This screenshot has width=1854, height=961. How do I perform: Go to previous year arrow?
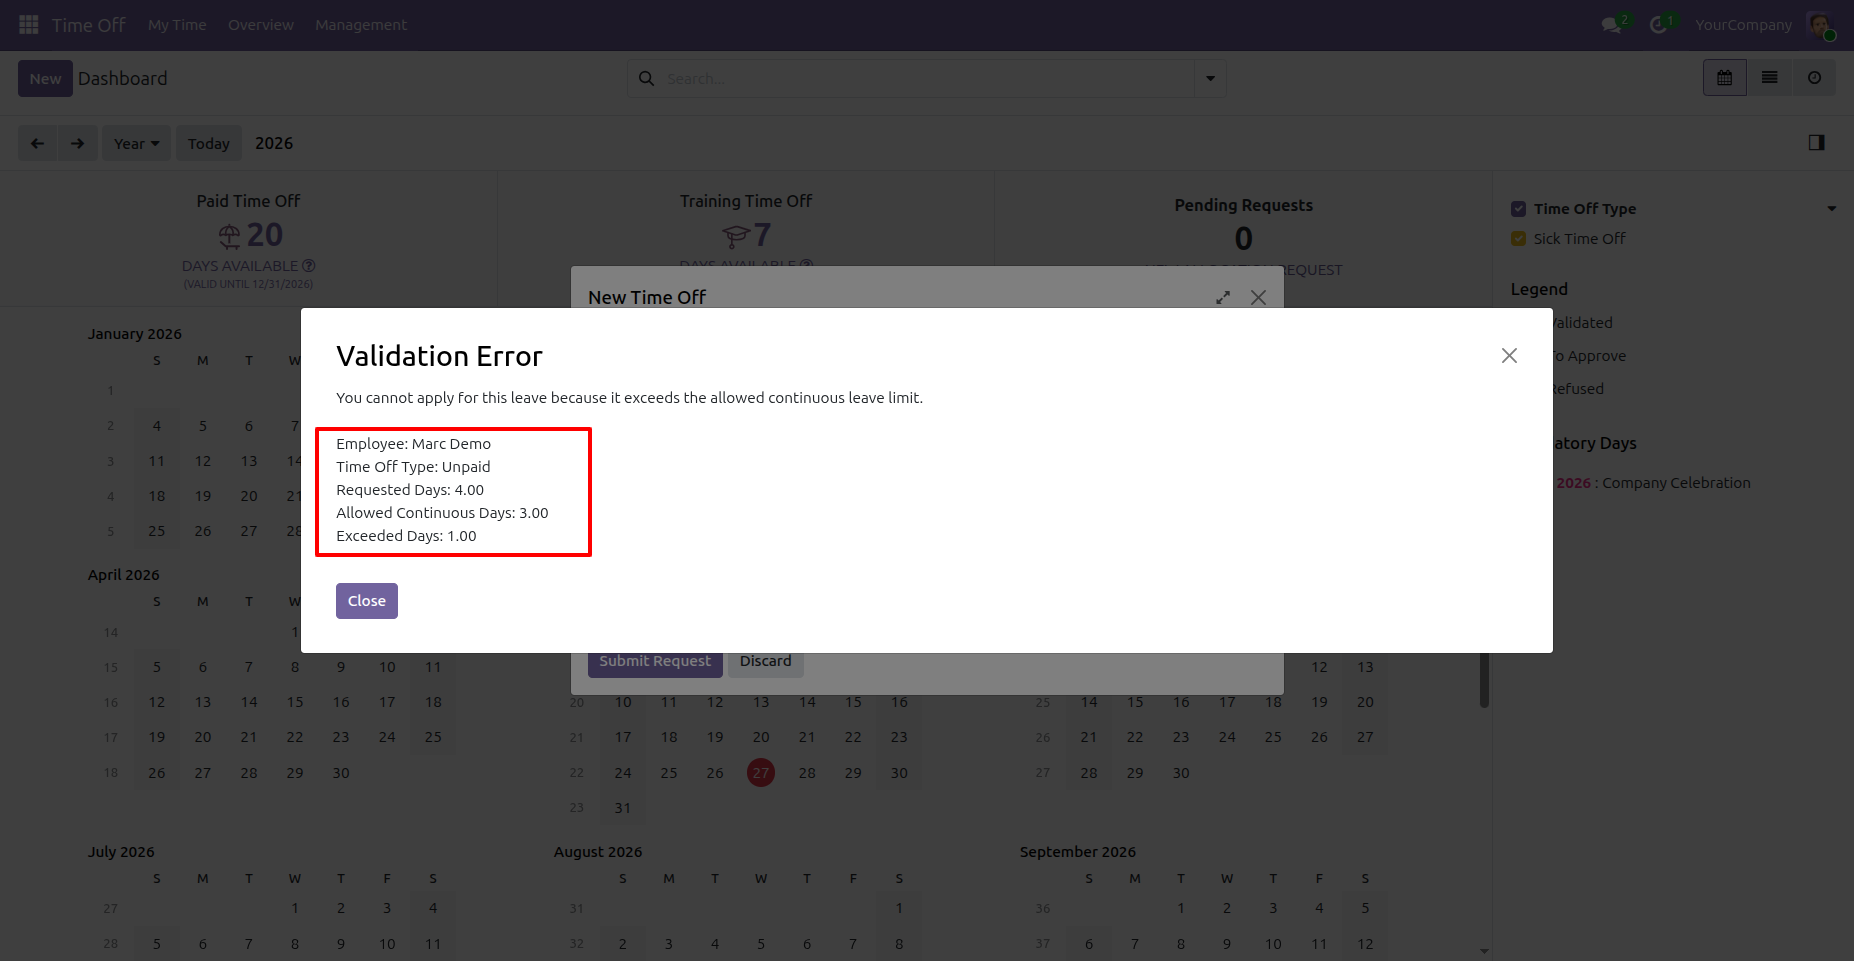(x=38, y=143)
